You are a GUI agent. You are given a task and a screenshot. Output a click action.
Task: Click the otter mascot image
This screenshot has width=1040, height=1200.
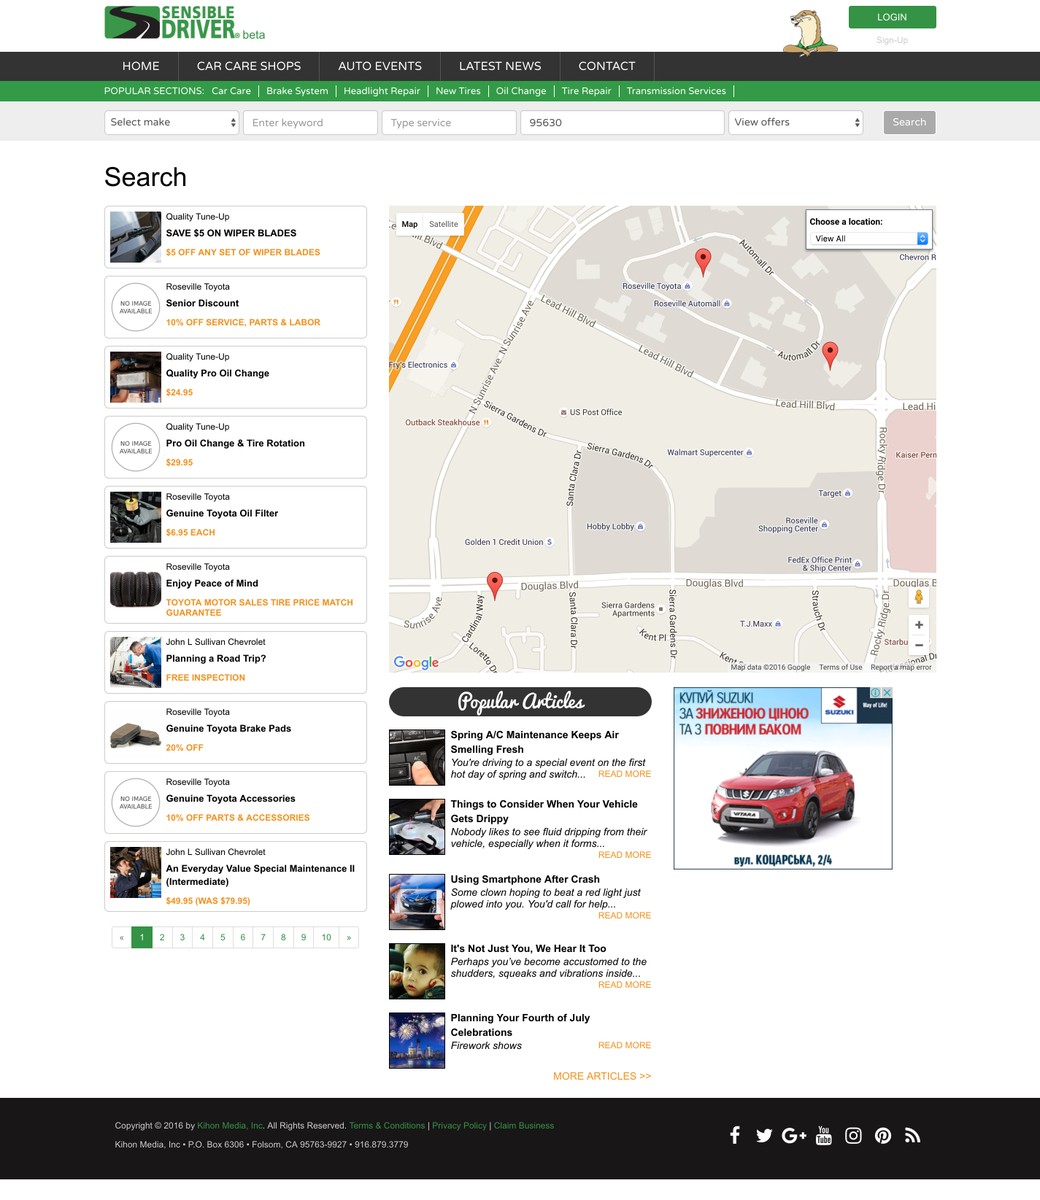click(x=809, y=31)
